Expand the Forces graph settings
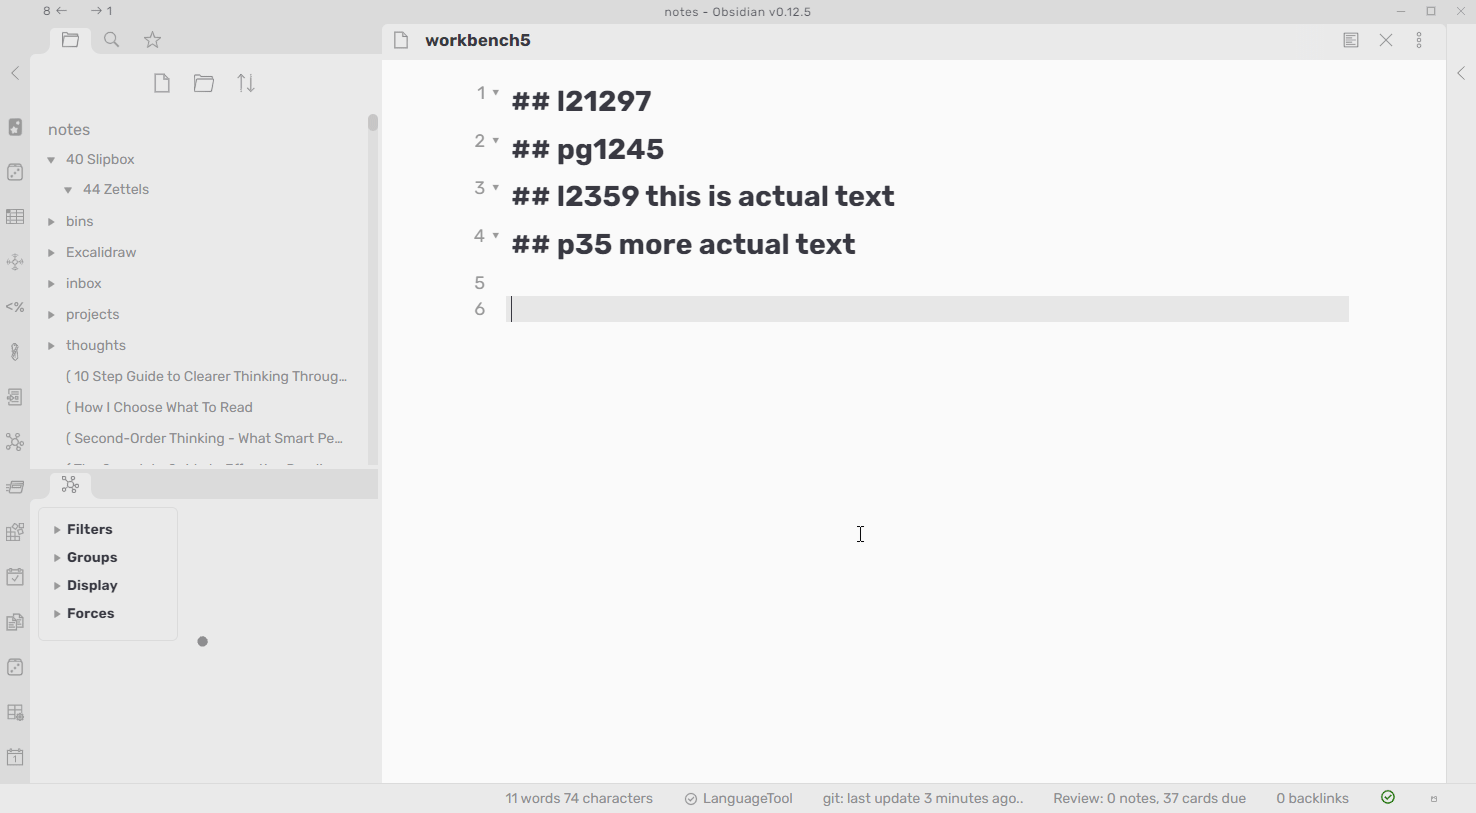 click(90, 613)
